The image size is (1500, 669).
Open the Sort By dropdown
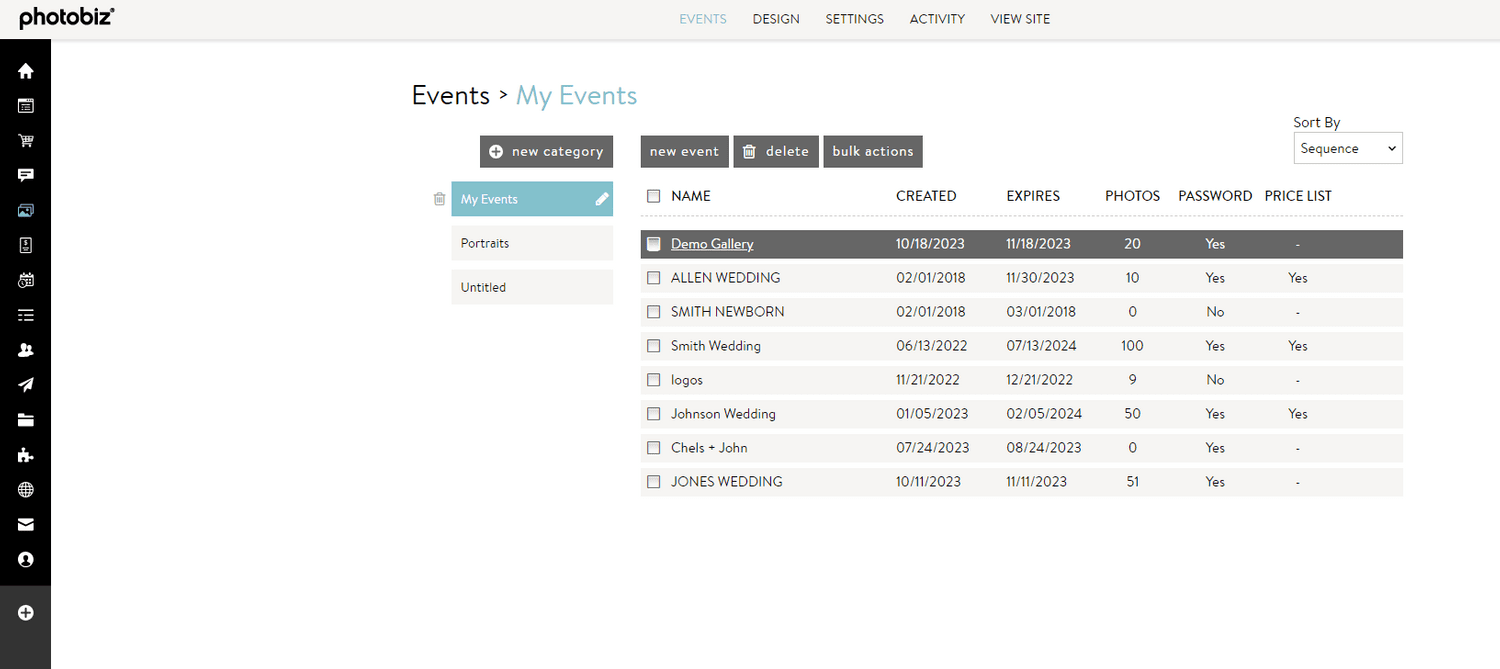click(1347, 147)
